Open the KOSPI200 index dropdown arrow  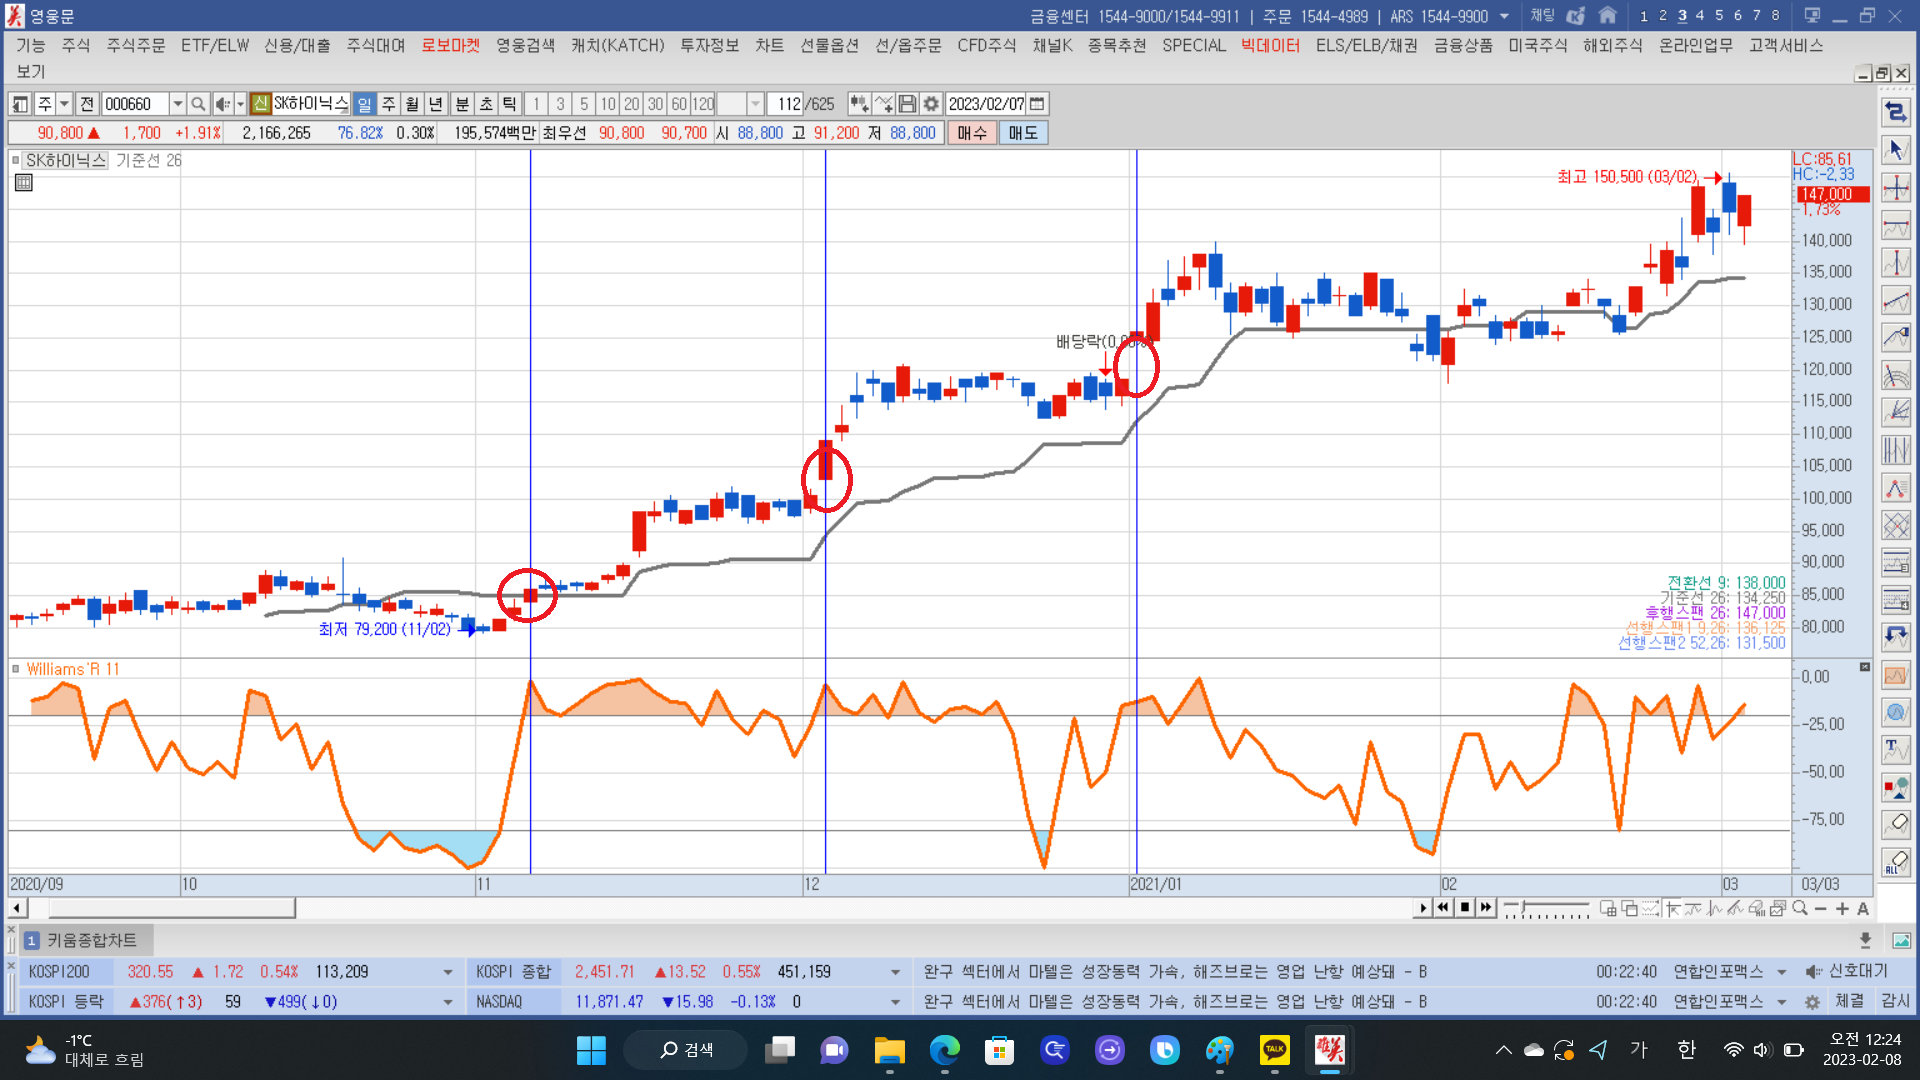[x=447, y=972]
